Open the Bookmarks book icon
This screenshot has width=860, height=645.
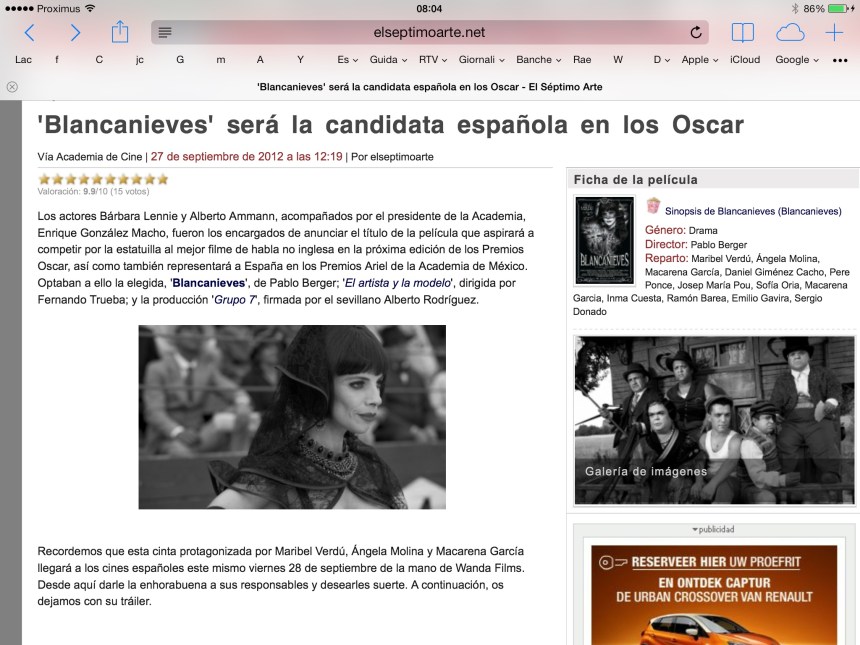(x=742, y=33)
